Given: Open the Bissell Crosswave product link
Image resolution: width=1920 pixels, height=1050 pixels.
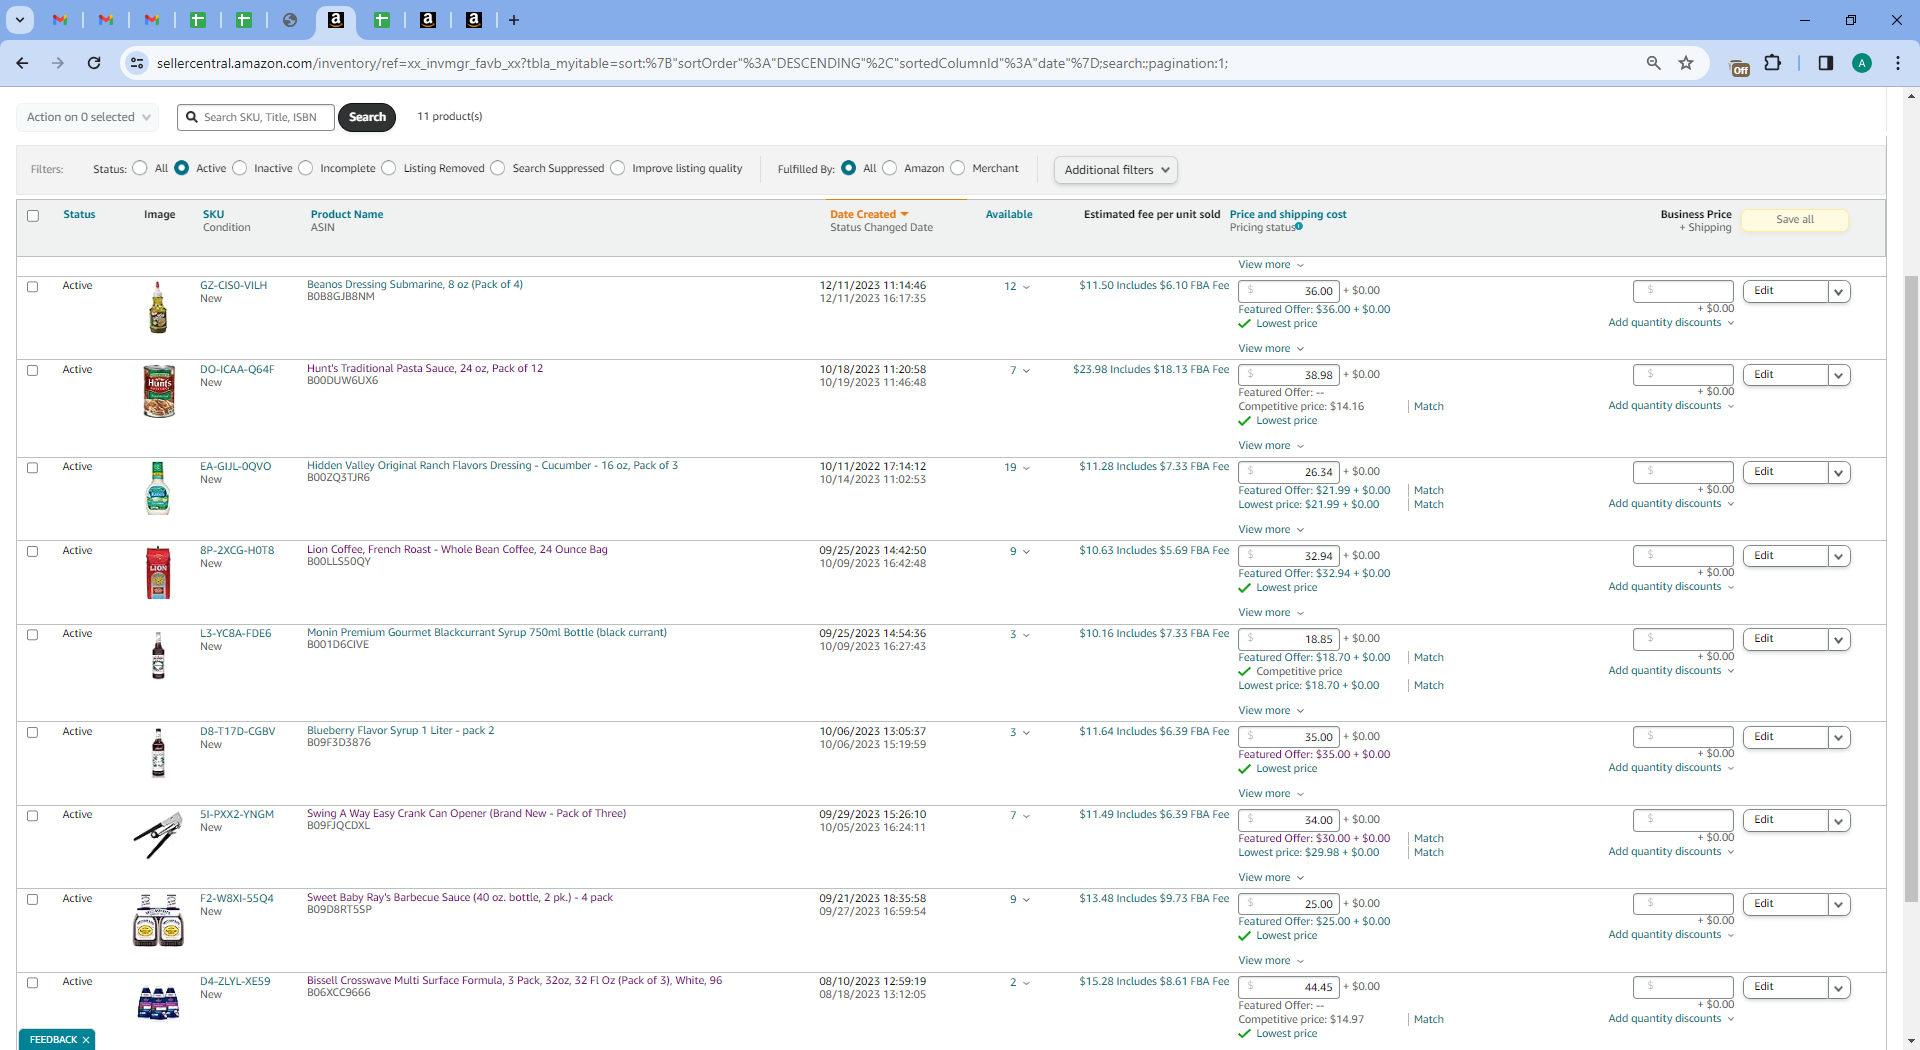Looking at the screenshot, I should click(514, 981).
